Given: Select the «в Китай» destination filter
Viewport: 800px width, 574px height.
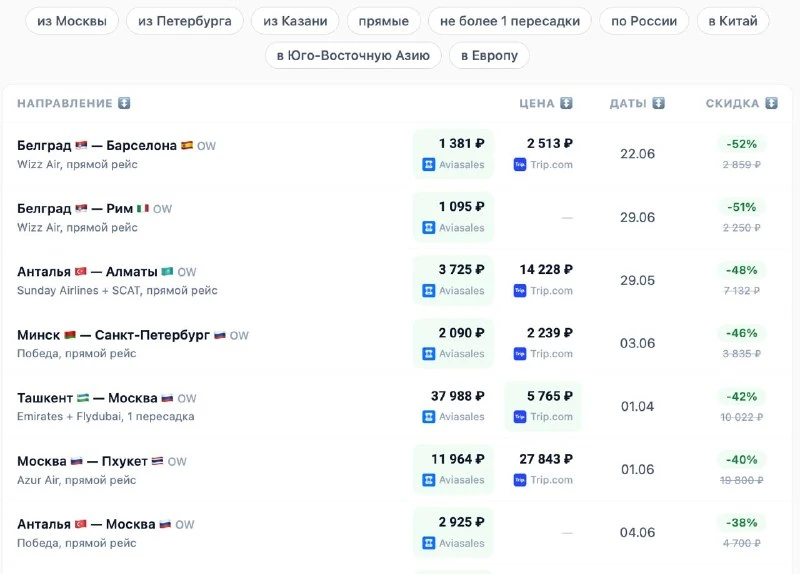Looking at the screenshot, I should 733,21.
